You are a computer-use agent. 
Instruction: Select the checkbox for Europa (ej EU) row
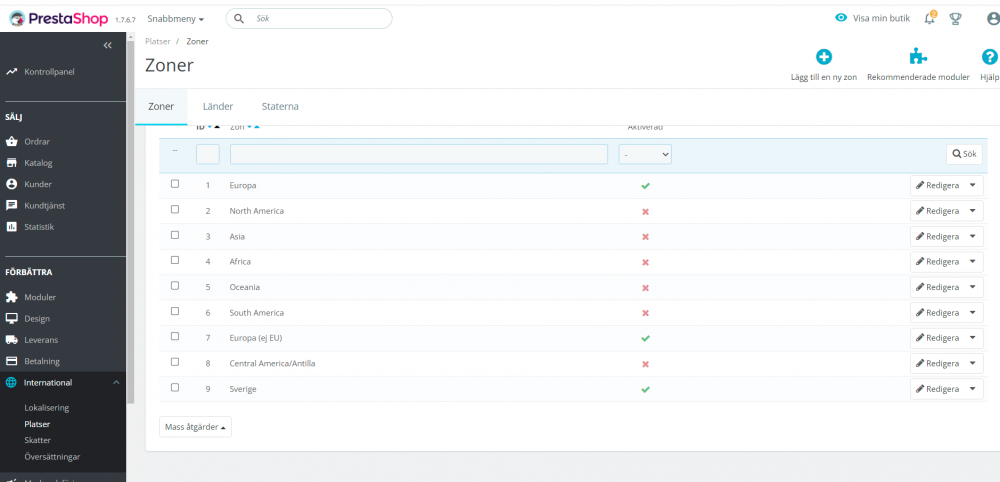click(x=175, y=336)
